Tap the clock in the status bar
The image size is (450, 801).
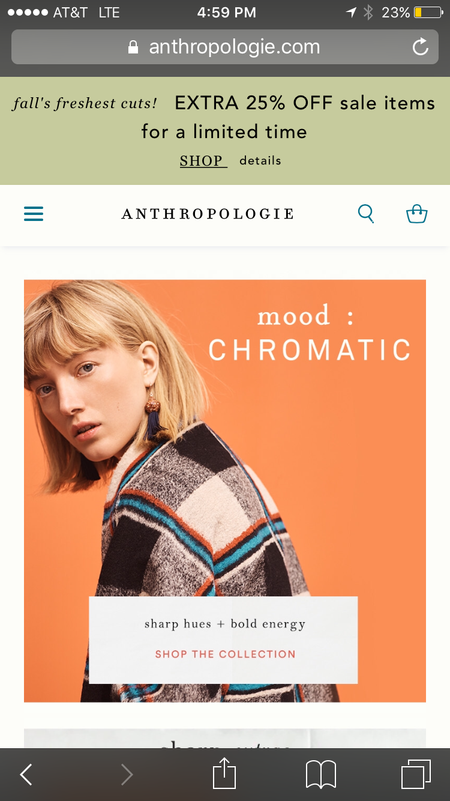click(226, 12)
